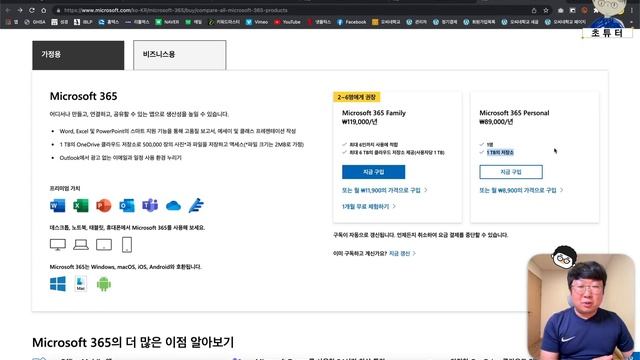Click the Microsoft Editor pen icon

pos(196,205)
